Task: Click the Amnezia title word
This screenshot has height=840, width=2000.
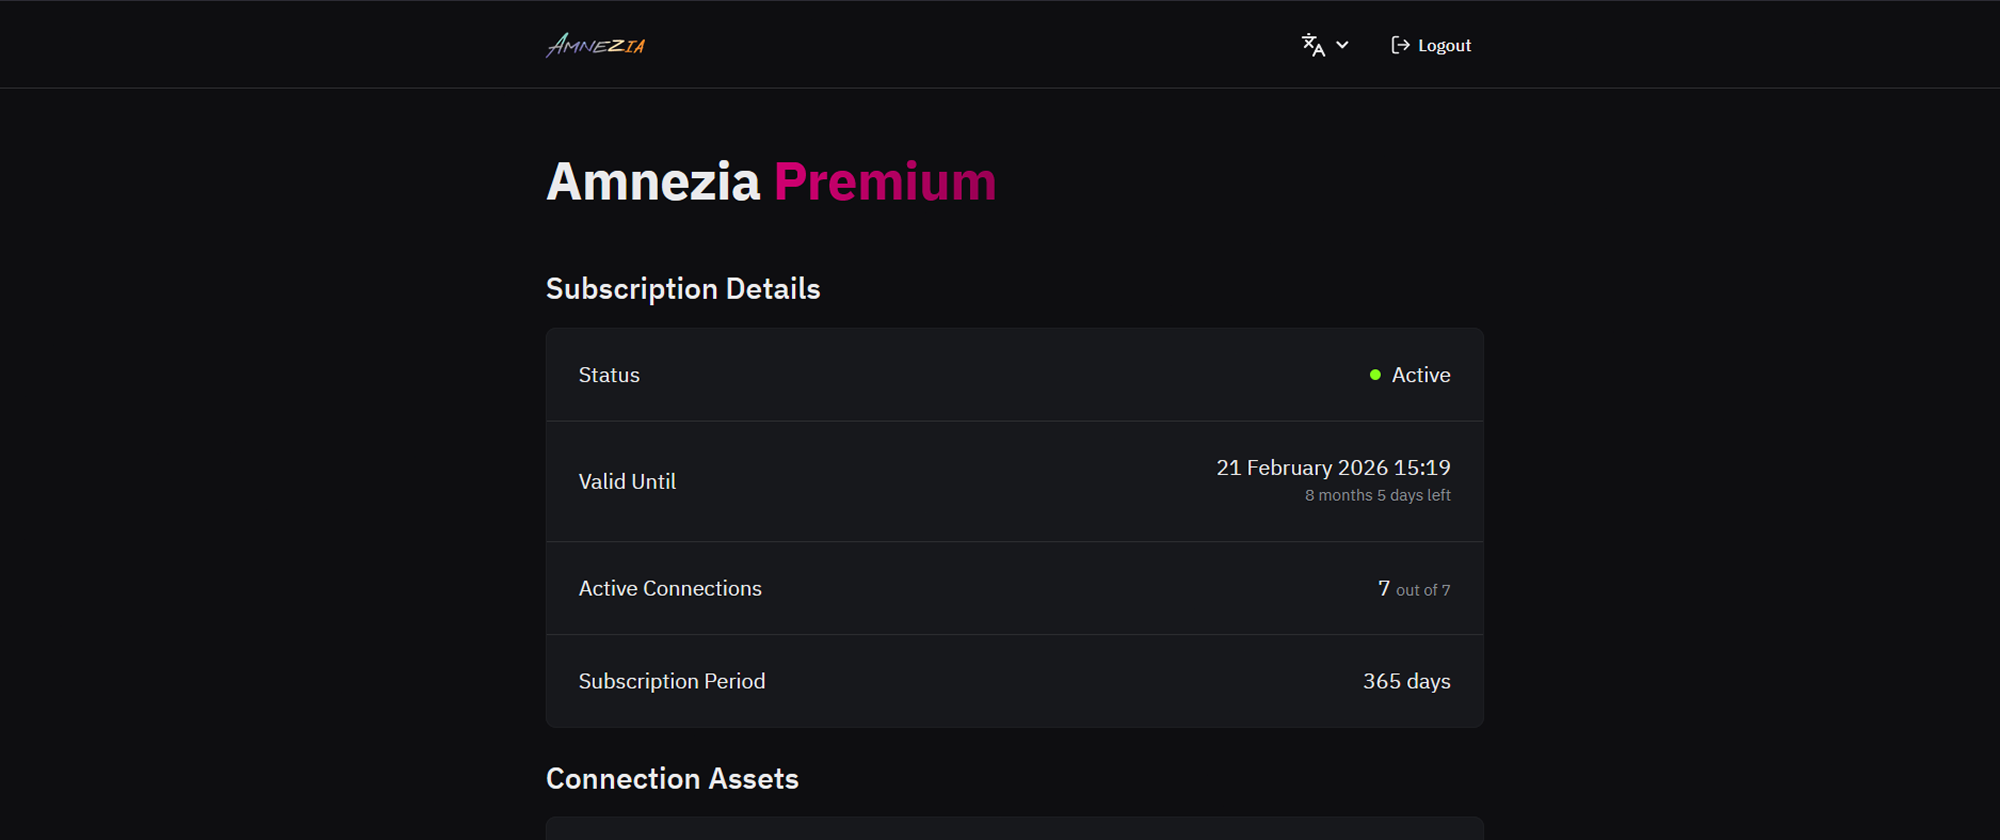Action: (653, 182)
